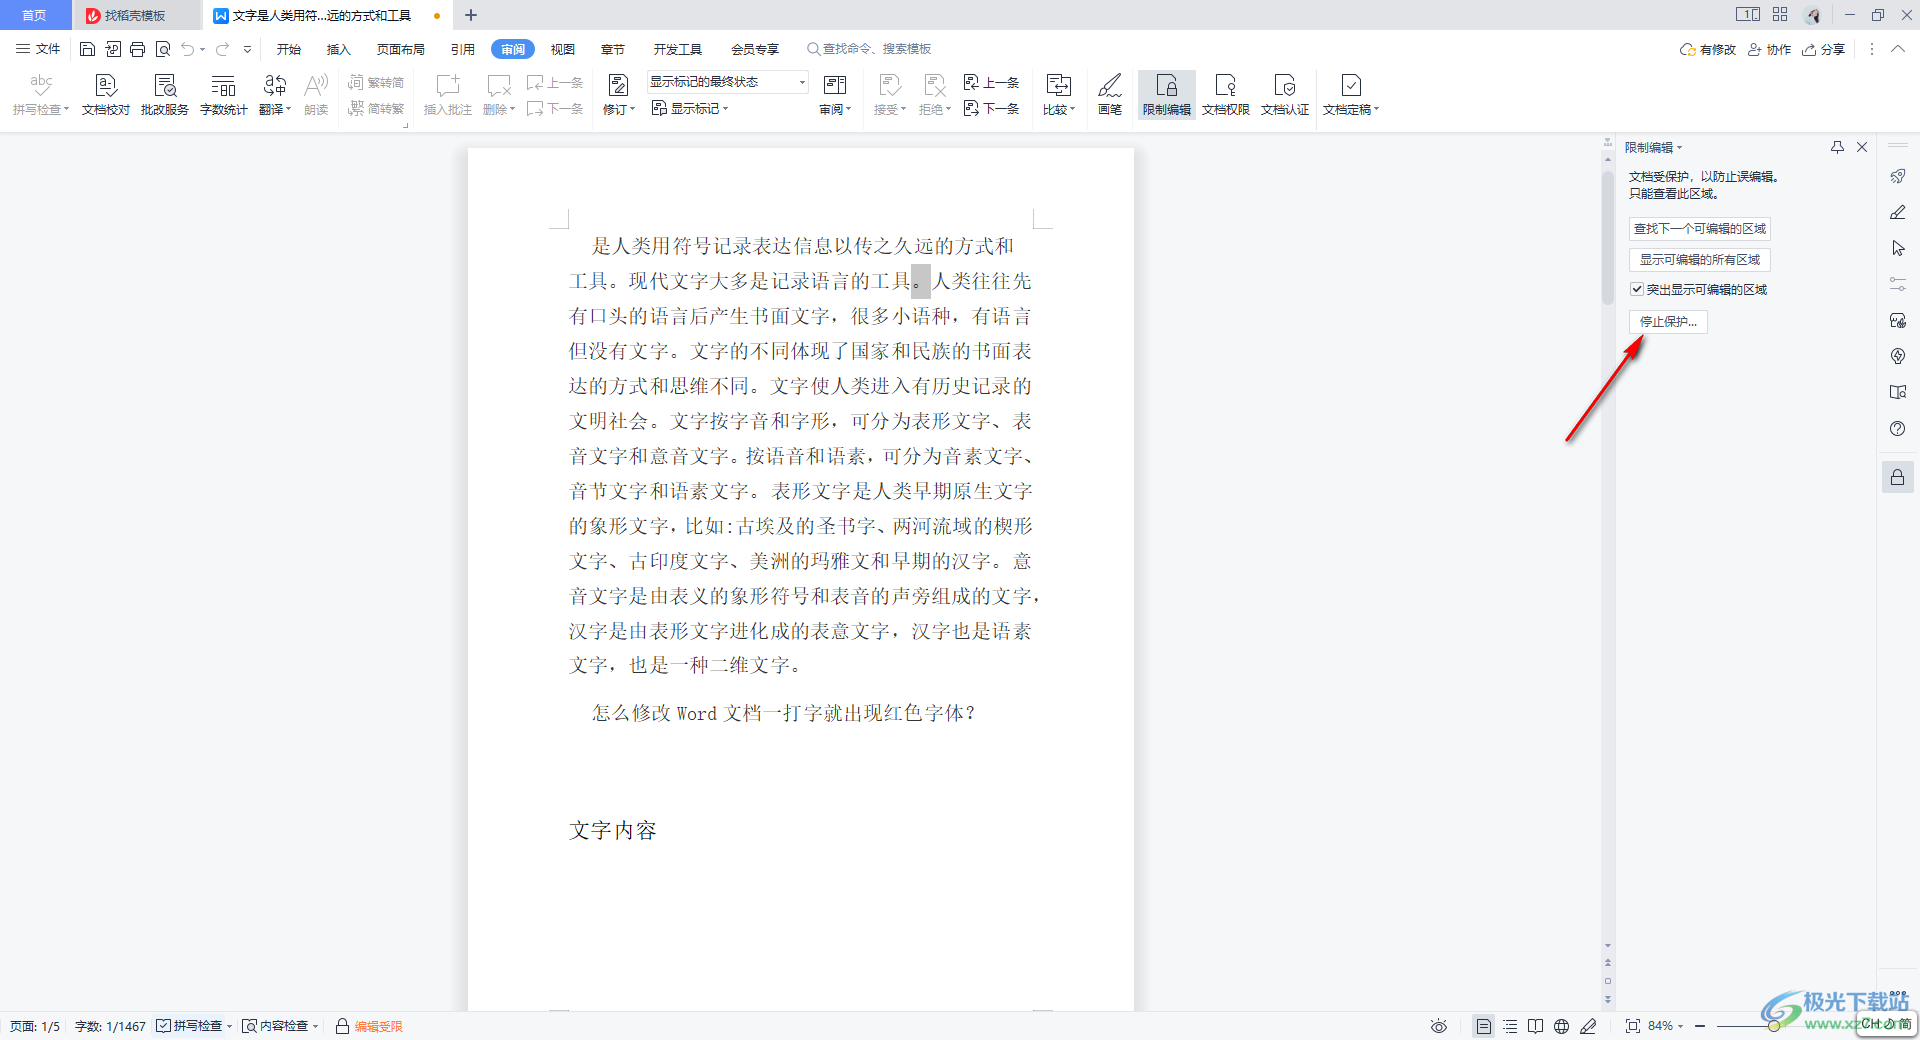Click the zoom out minus button
This screenshot has height=1040, width=1920.
(x=1700, y=1026)
